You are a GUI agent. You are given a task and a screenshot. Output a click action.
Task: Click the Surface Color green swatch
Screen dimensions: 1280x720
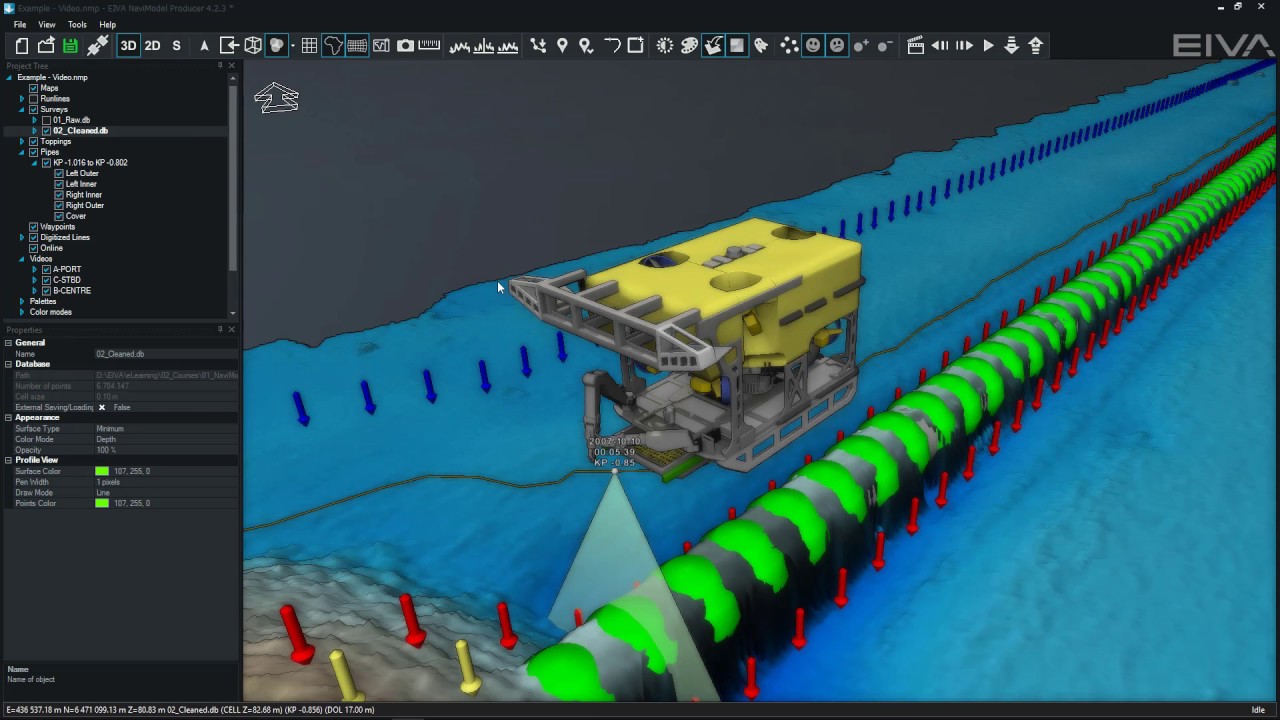point(102,472)
